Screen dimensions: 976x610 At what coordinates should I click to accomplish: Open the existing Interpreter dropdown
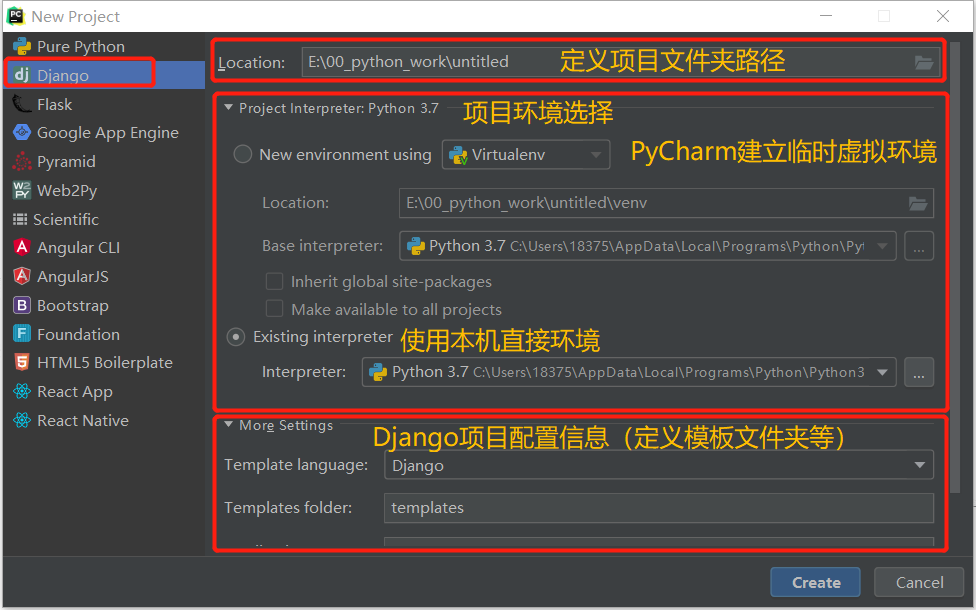[629, 372]
